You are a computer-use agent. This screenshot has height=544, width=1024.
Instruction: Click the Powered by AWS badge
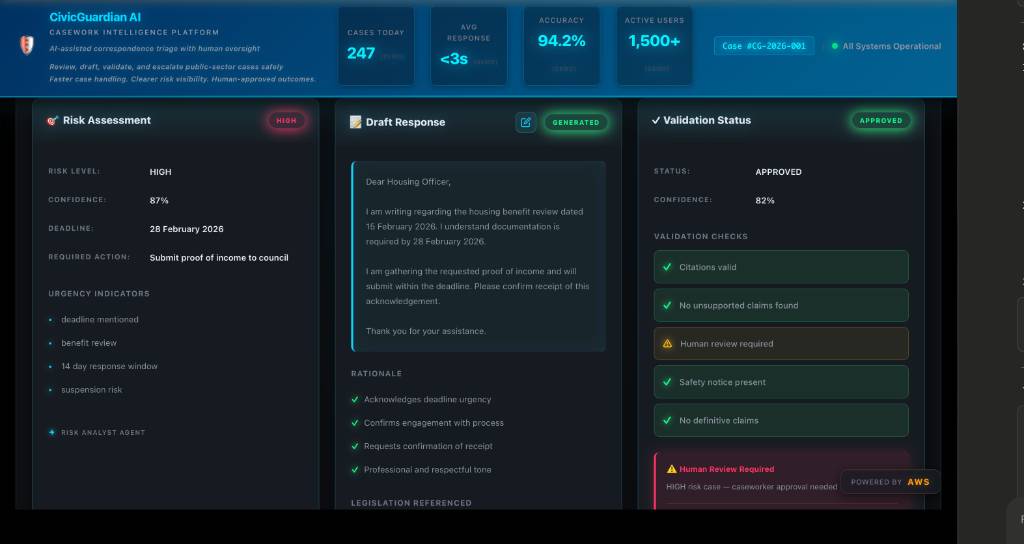click(890, 482)
